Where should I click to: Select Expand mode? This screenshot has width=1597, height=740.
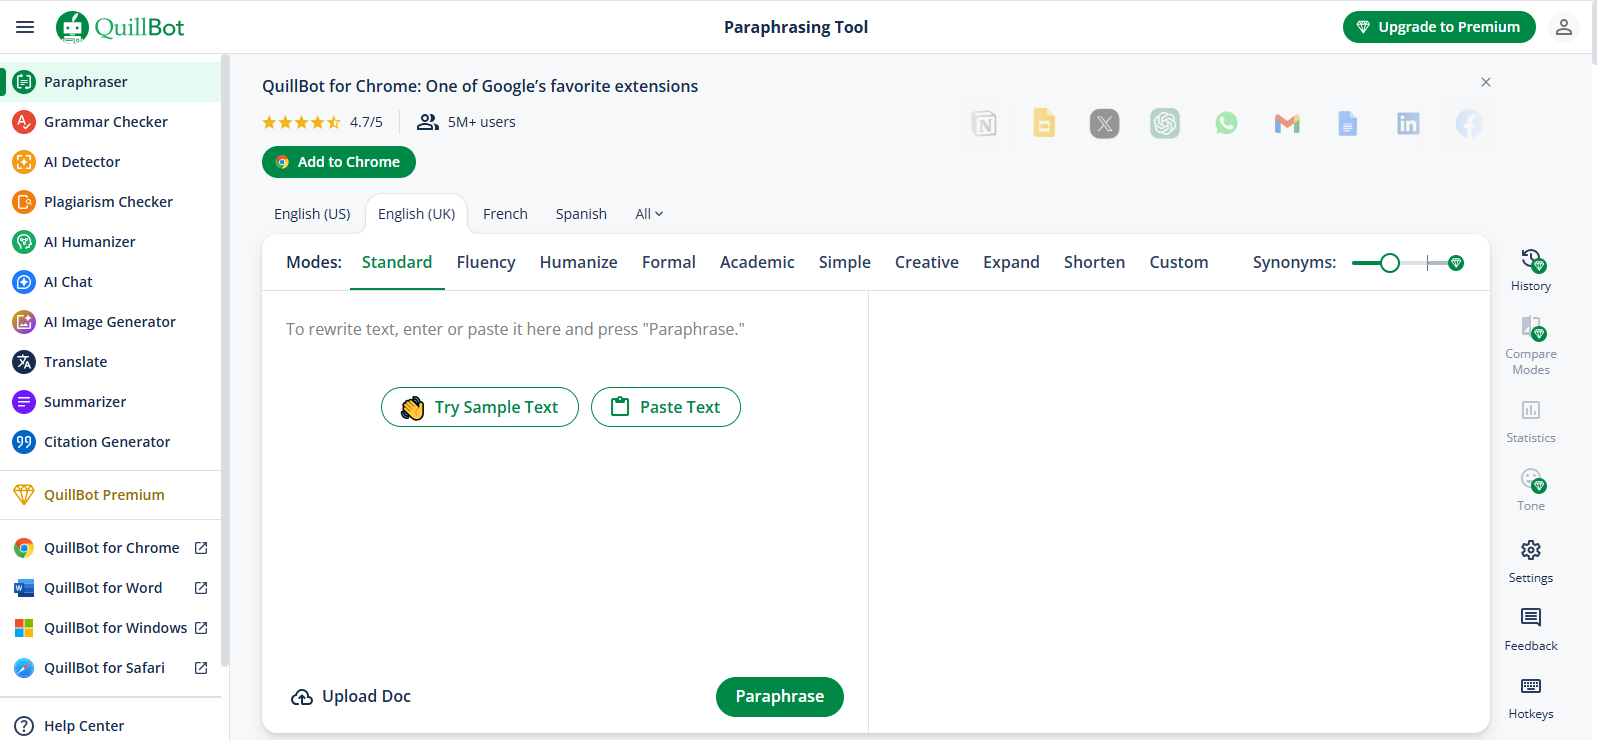(1011, 262)
